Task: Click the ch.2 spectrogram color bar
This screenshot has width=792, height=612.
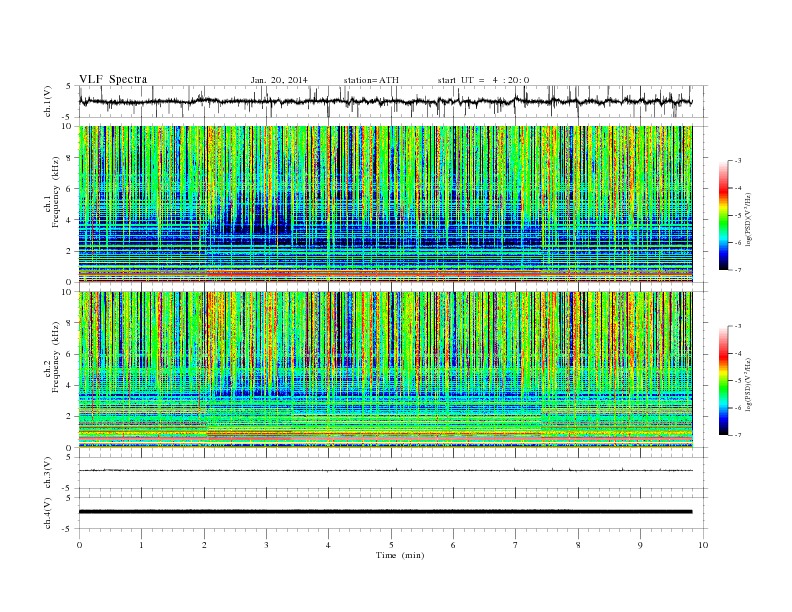Action: (x=724, y=380)
